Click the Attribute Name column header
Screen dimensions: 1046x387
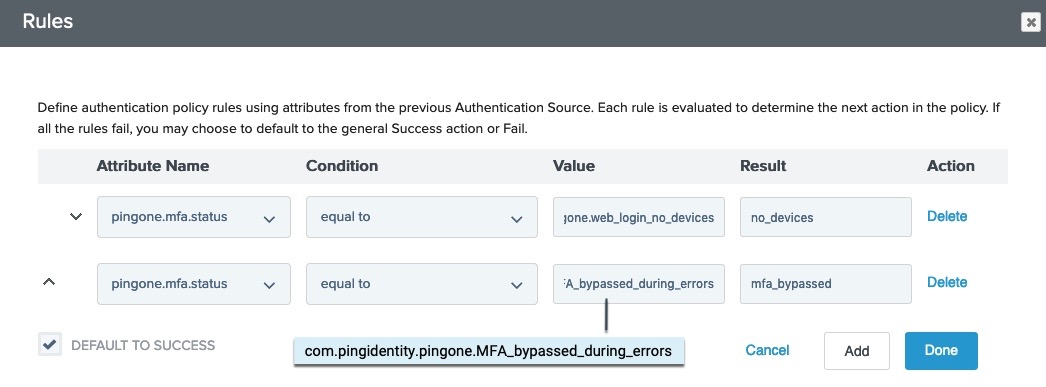coord(153,165)
